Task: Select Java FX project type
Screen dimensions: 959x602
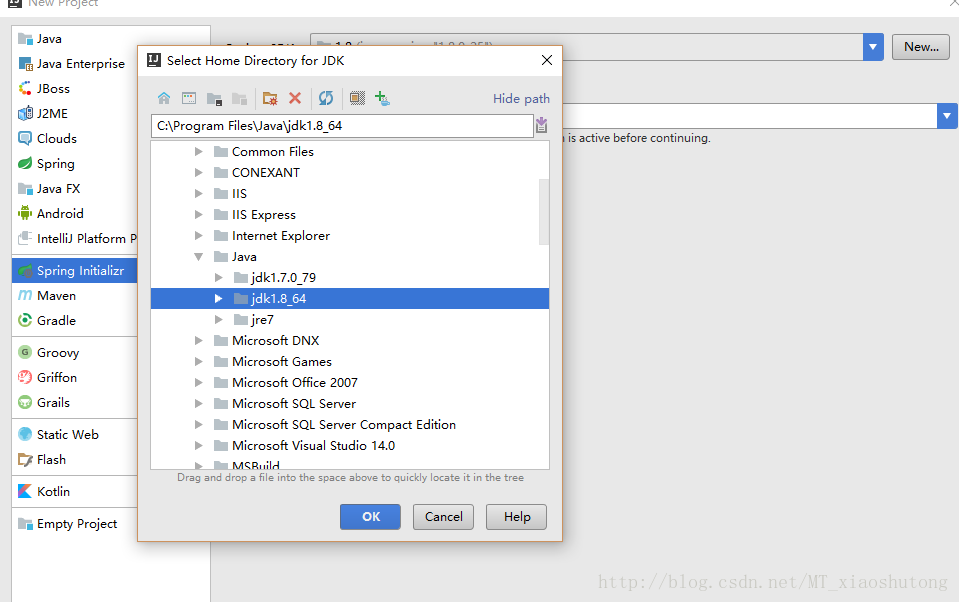Action: [x=73, y=188]
